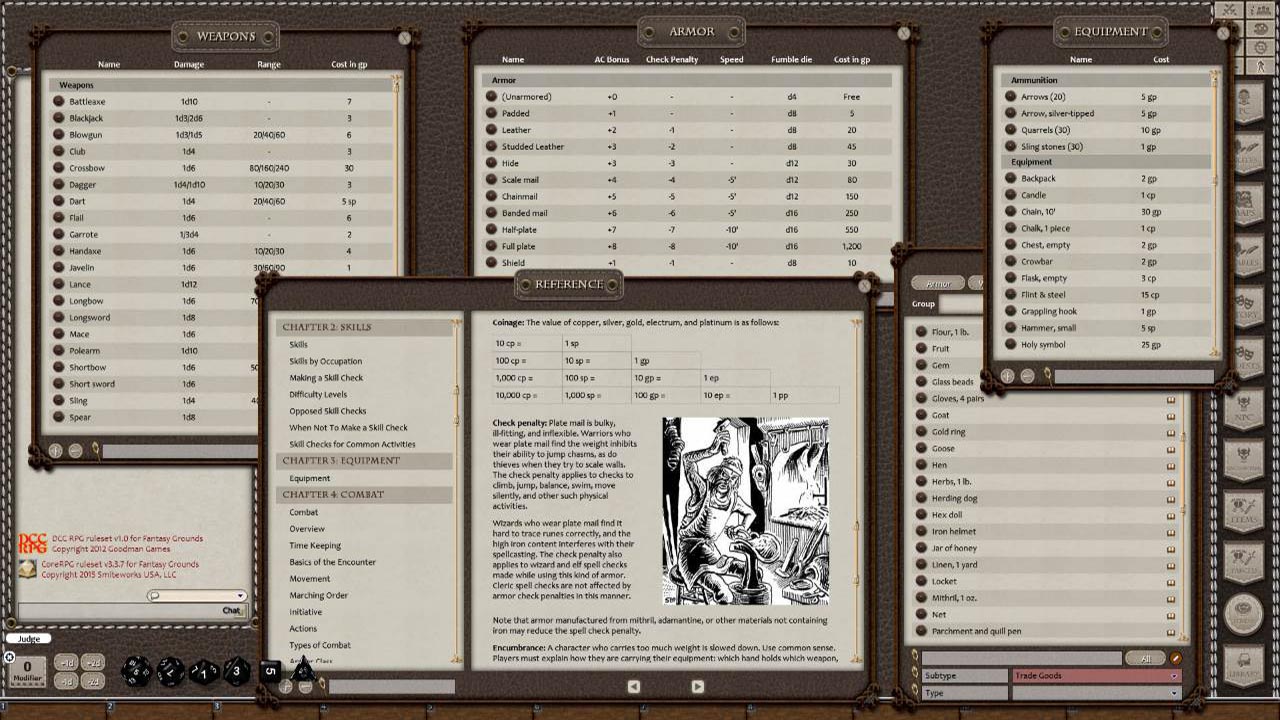Screen dimensions: 1280x720
Task: Click the dice tower icon near the dice
Action: pyautogui.click(x=287, y=686)
